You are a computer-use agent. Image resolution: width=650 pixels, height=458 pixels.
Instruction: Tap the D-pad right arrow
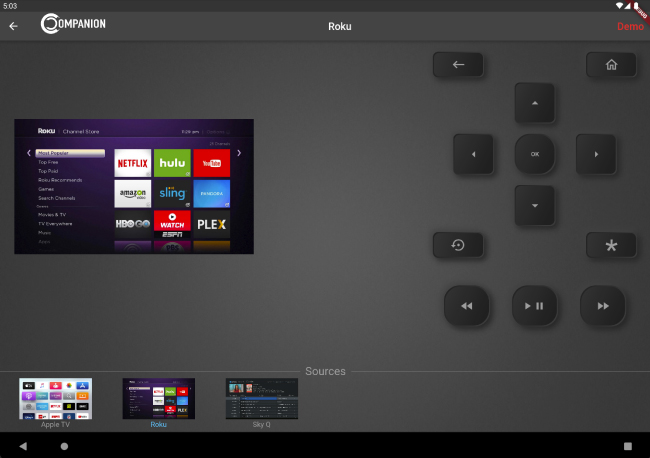click(x=596, y=154)
